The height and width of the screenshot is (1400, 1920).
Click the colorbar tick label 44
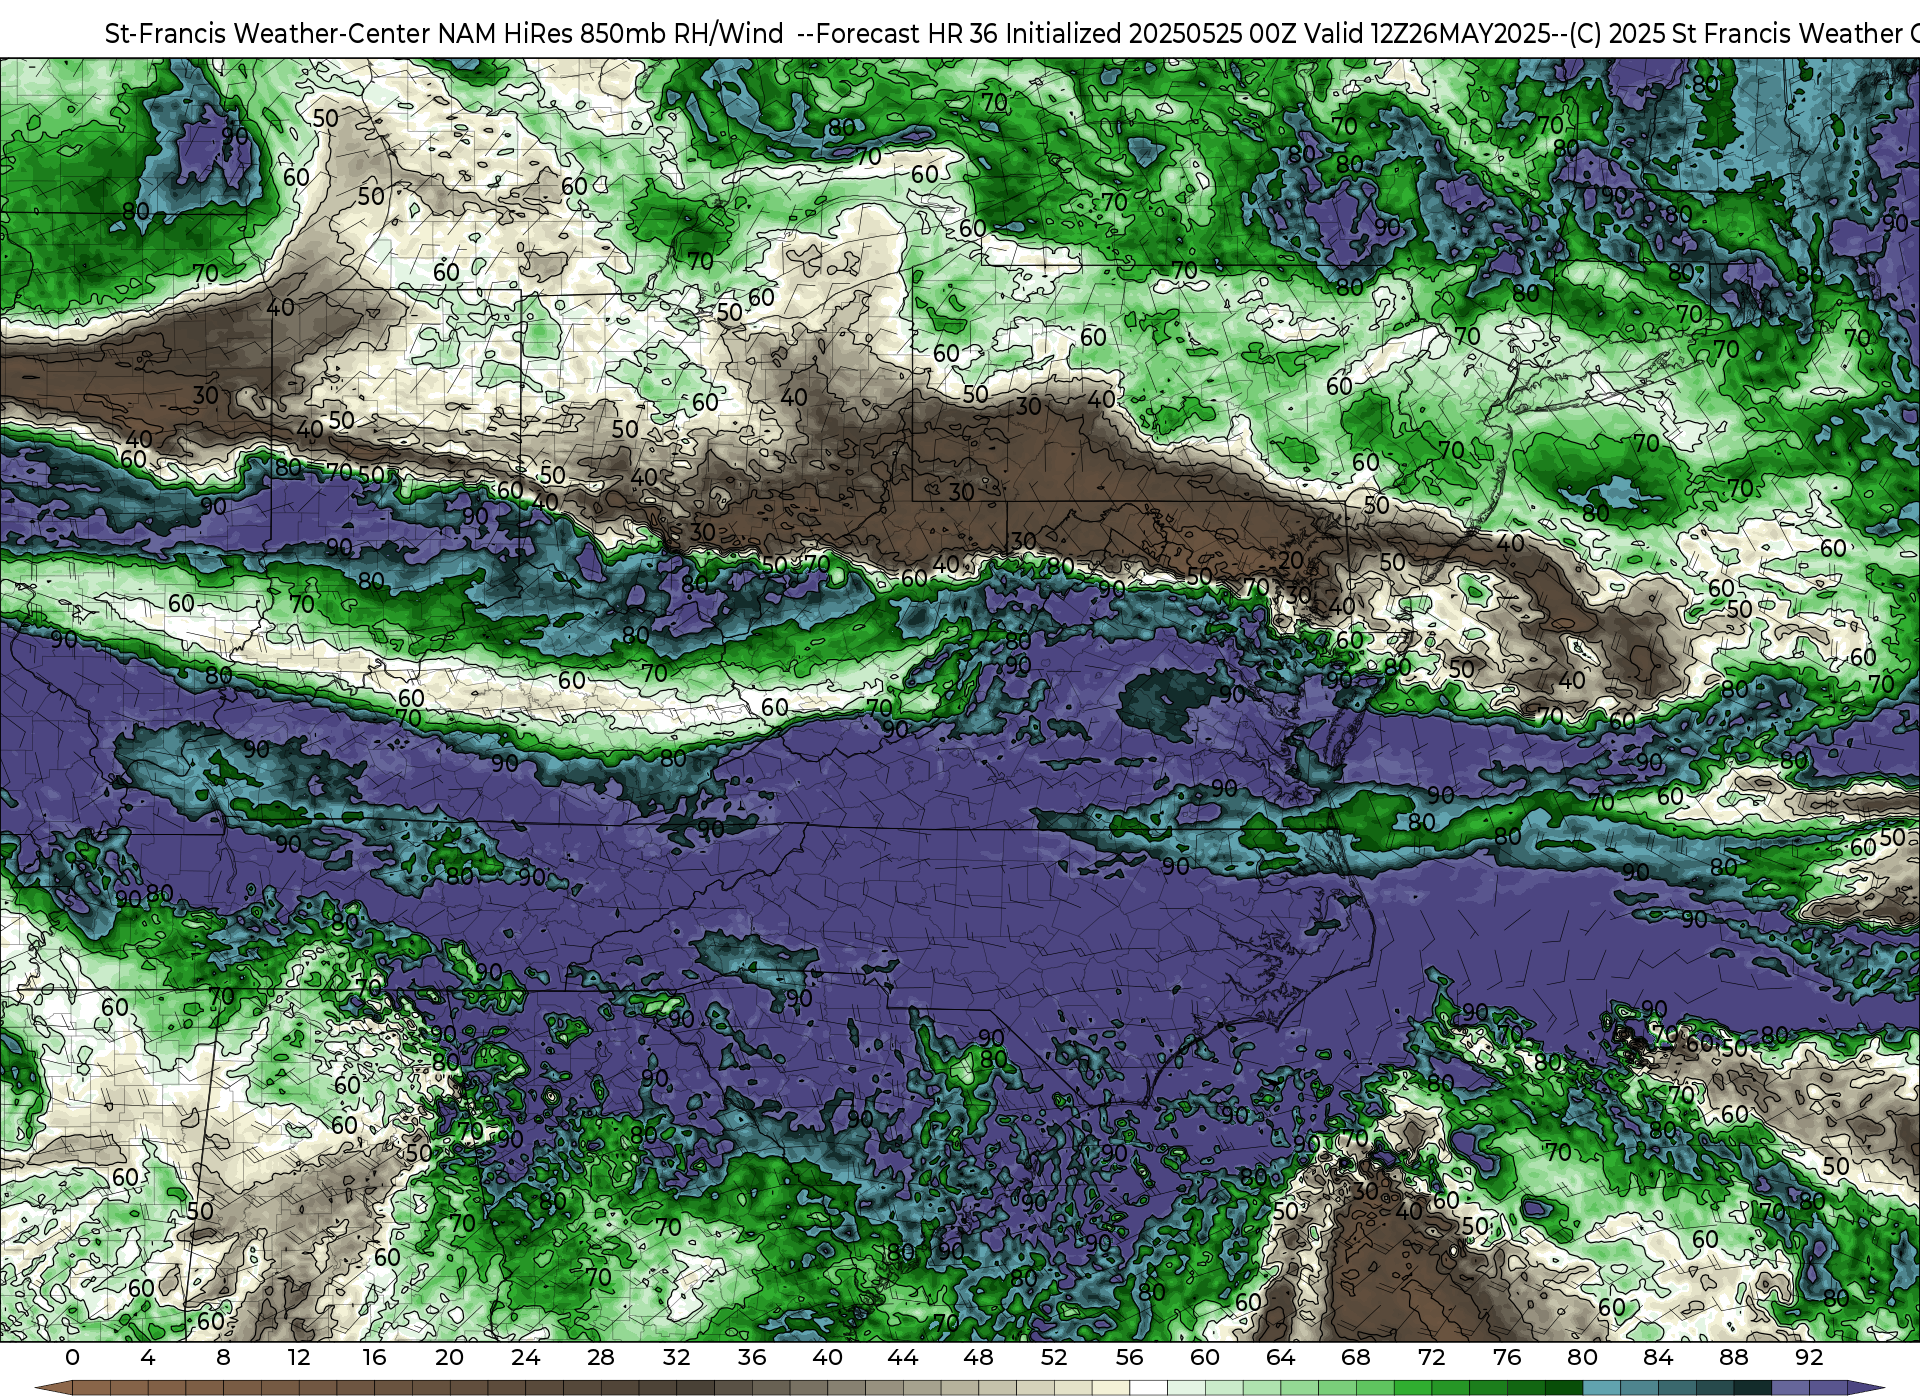(x=903, y=1357)
